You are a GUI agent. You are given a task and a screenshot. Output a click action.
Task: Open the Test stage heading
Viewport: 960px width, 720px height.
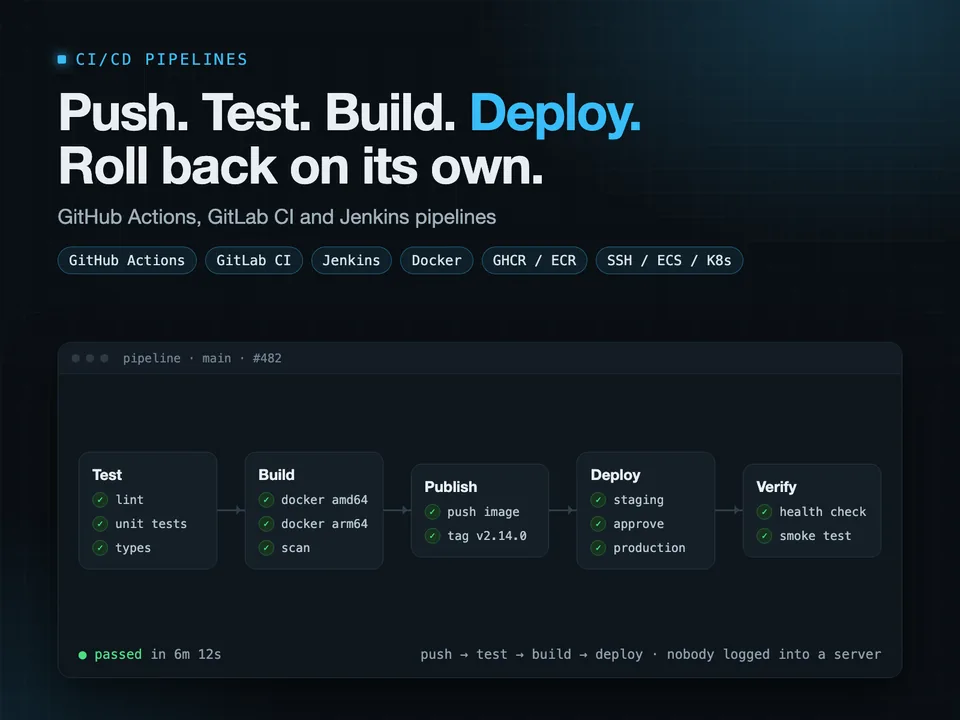107,475
